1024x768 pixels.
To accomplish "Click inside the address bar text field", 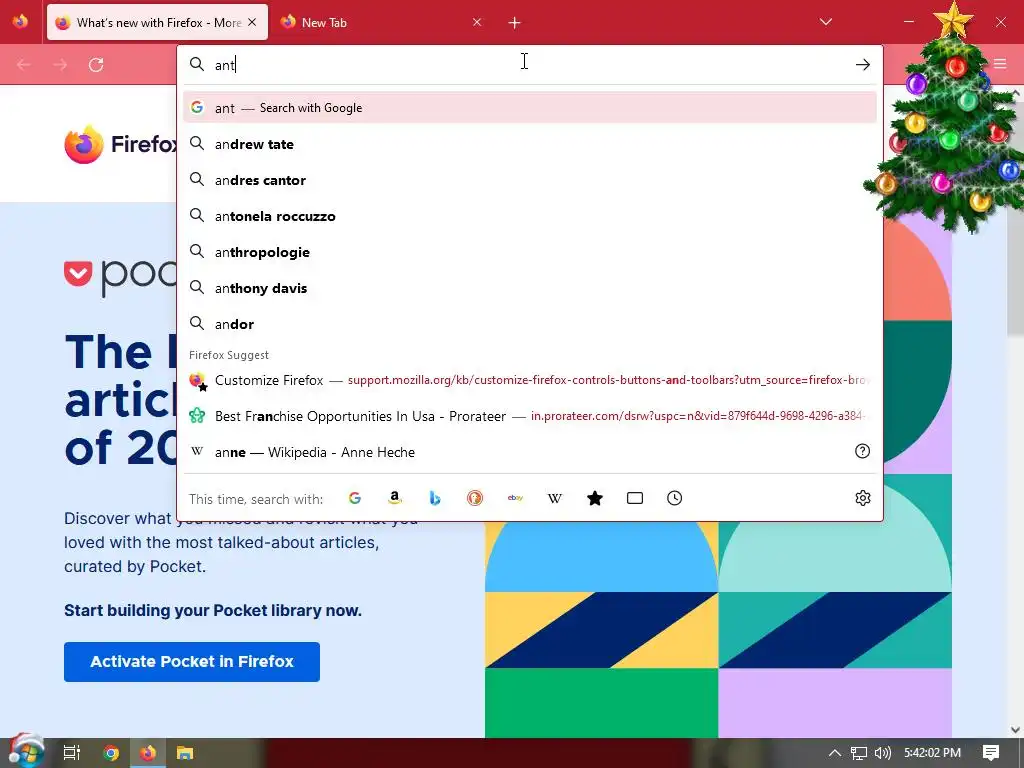I will 529,64.
